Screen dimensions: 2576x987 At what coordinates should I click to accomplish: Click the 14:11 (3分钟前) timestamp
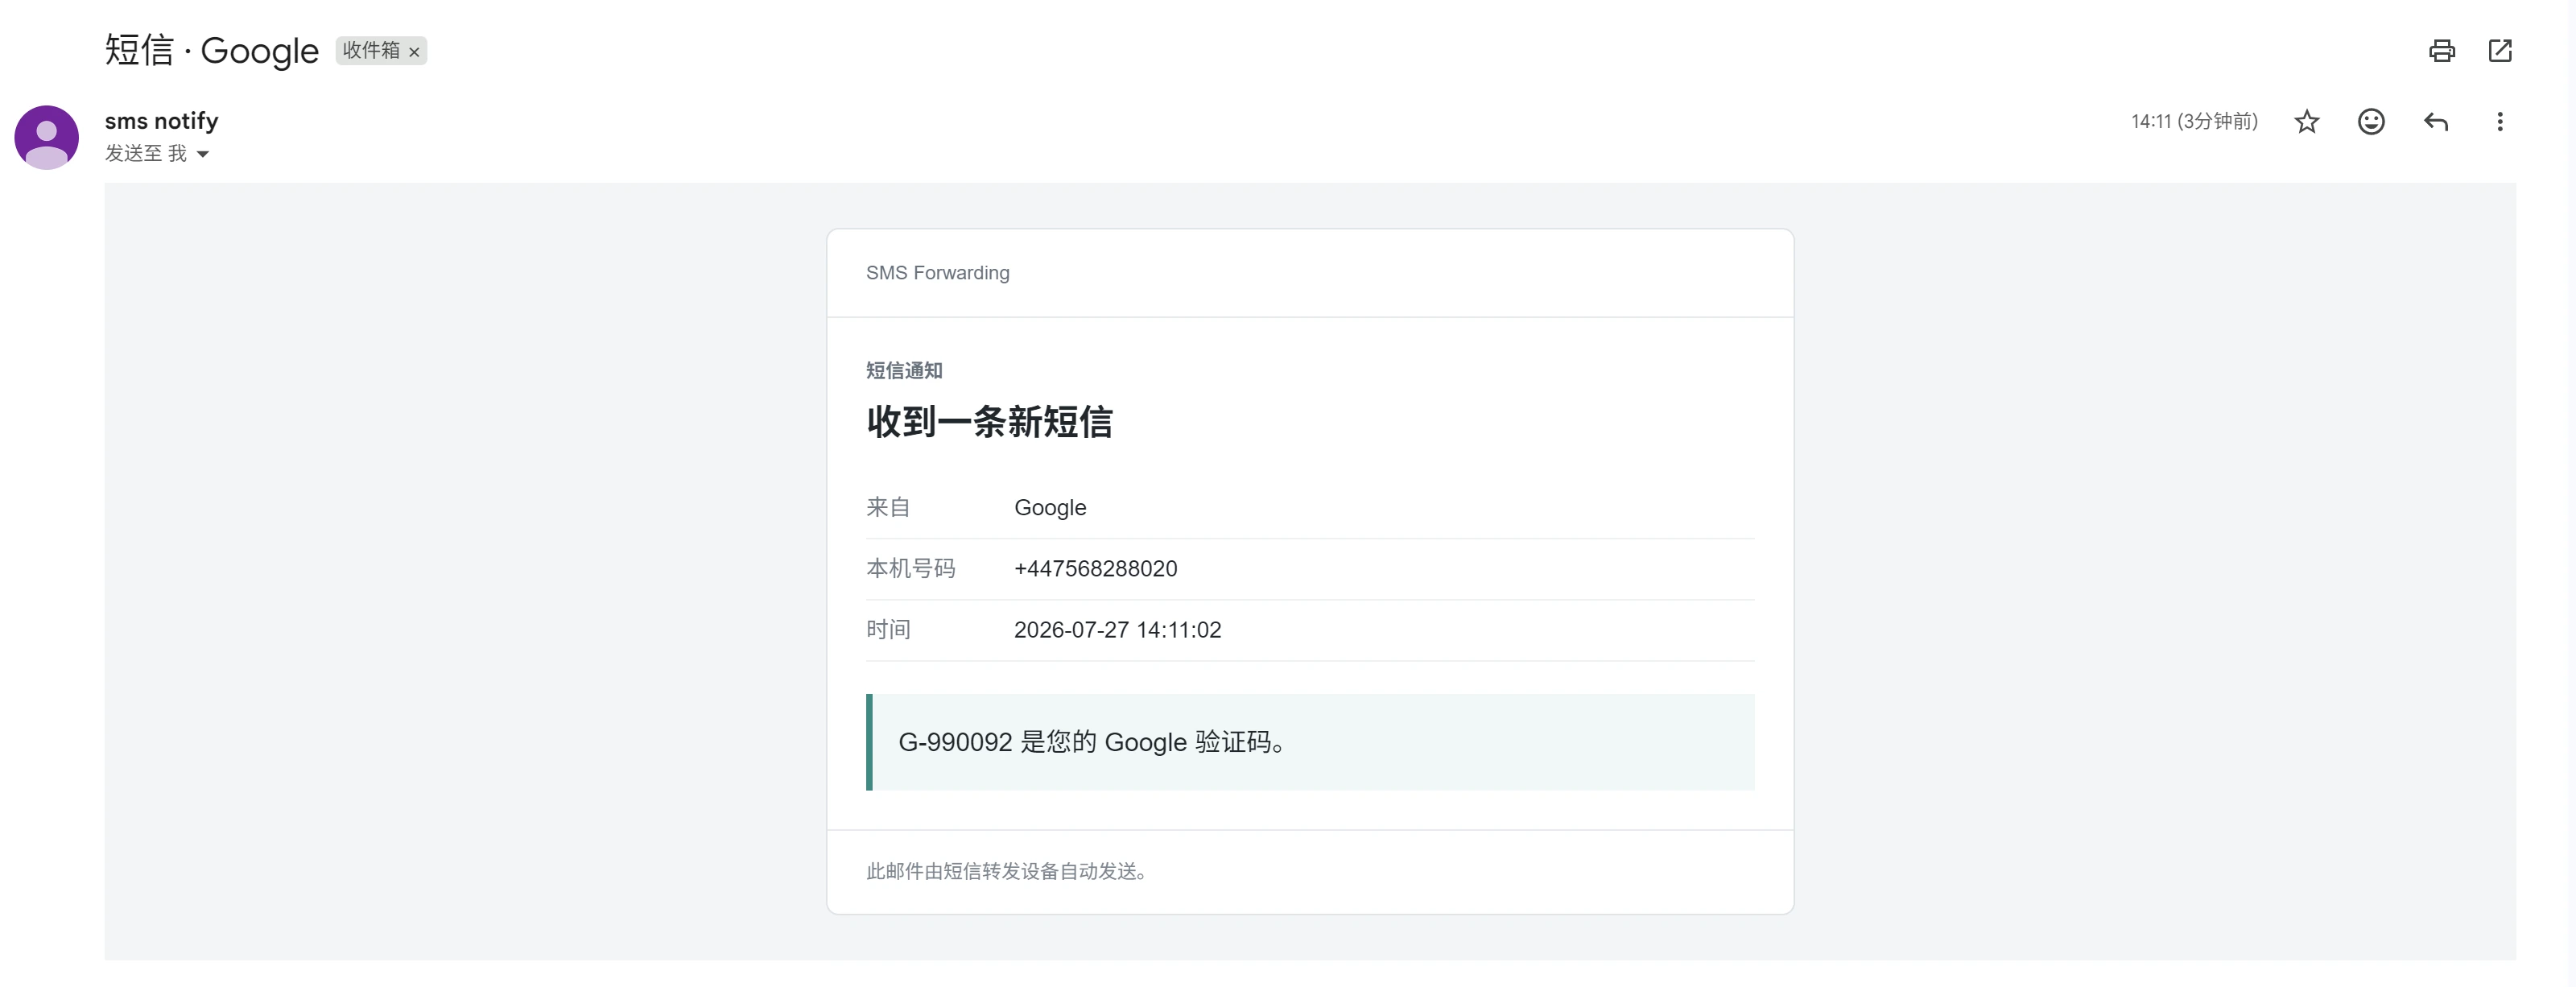pyautogui.click(x=2194, y=122)
